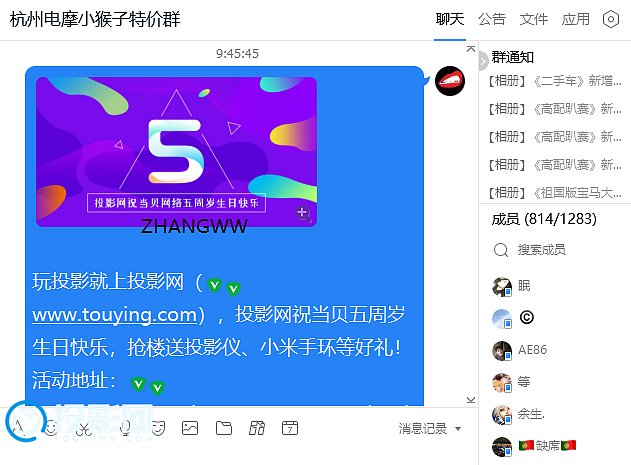This screenshot has width=631, height=465.
Task: Start a voice message with the microphone icon
Action: pyautogui.click(x=126, y=428)
